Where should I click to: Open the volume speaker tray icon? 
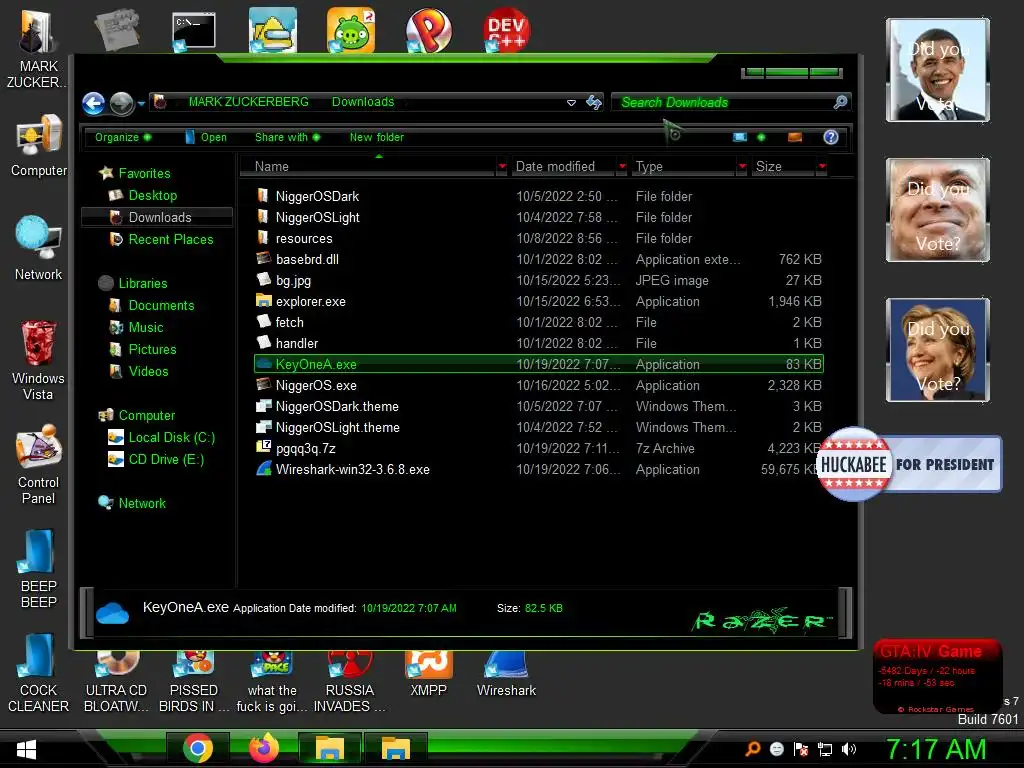coord(849,749)
